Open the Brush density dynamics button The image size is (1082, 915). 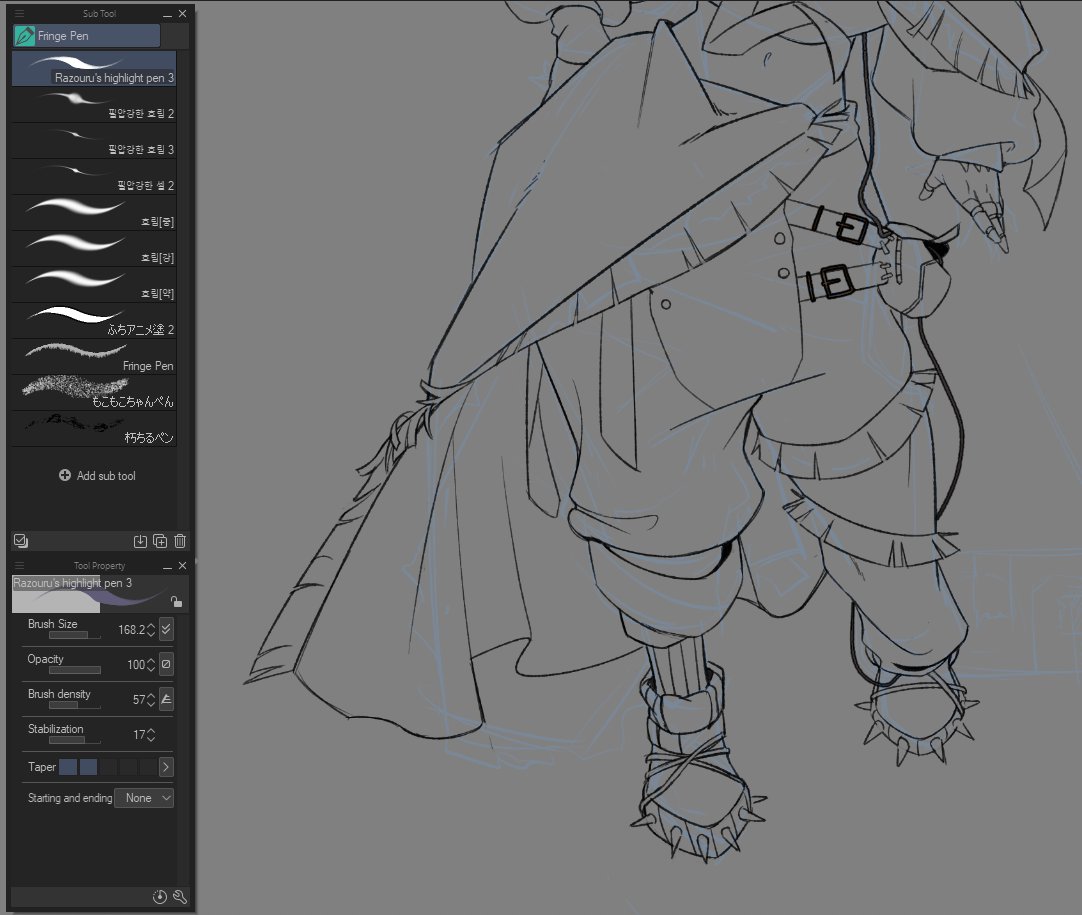point(166,699)
